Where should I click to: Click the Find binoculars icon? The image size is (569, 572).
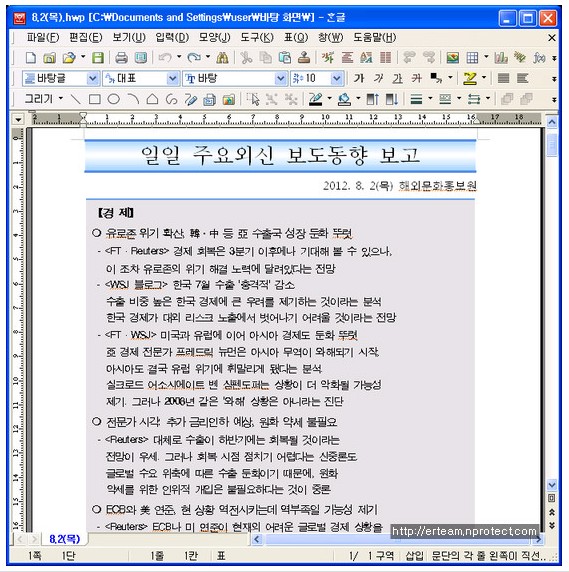click(222, 58)
